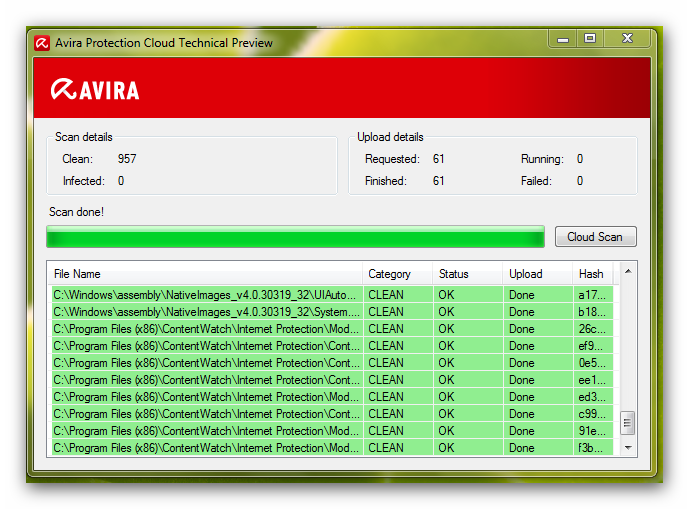Click the Scan done! status text
This screenshot has height=509, width=689.
coord(76,212)
